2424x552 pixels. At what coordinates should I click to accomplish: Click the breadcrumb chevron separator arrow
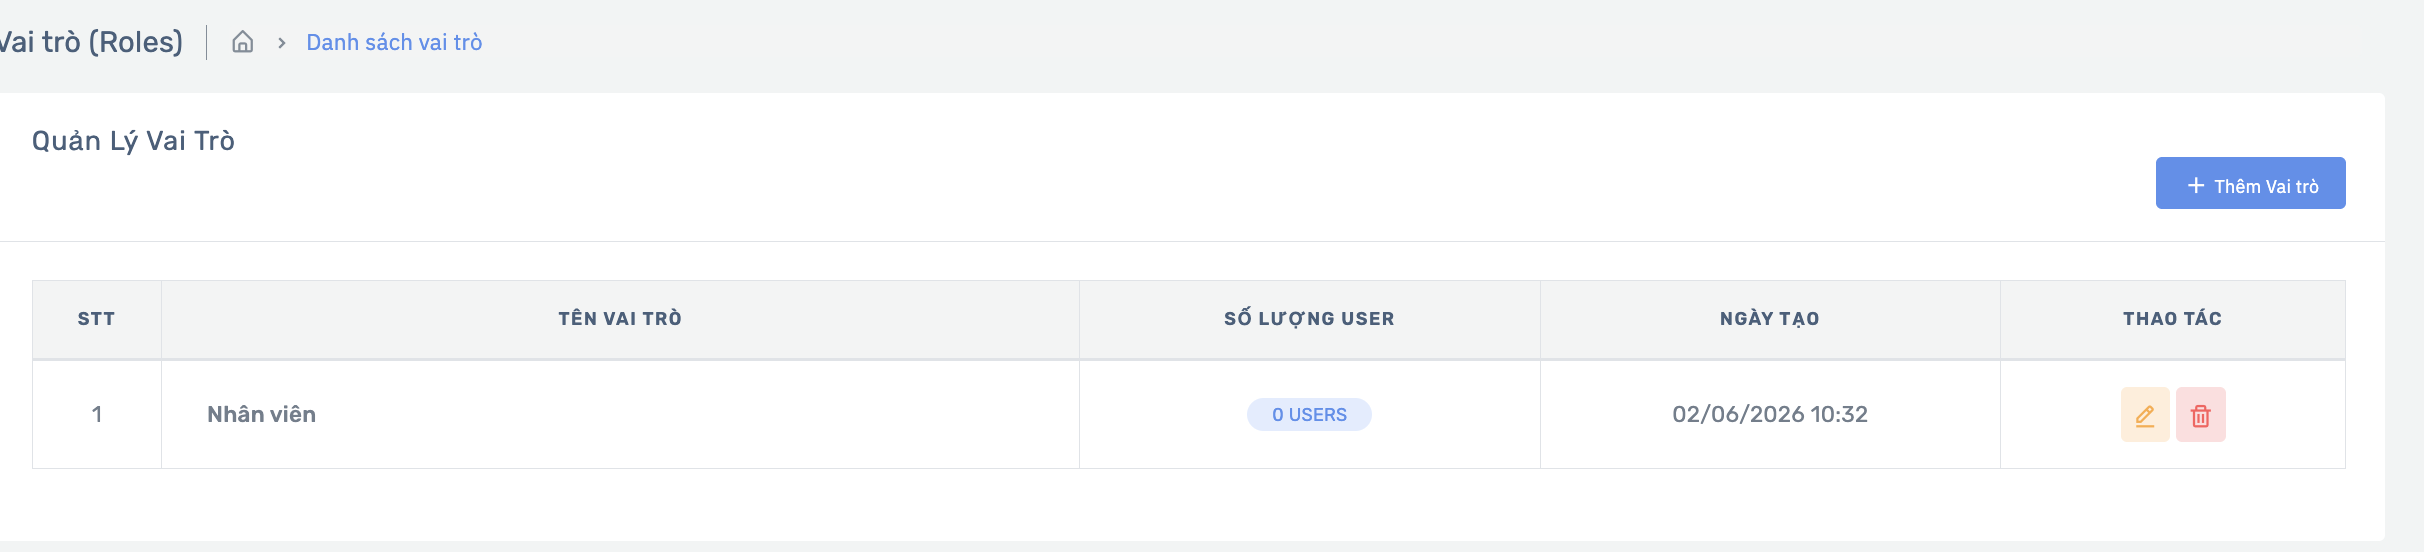(x=282, y=43)
